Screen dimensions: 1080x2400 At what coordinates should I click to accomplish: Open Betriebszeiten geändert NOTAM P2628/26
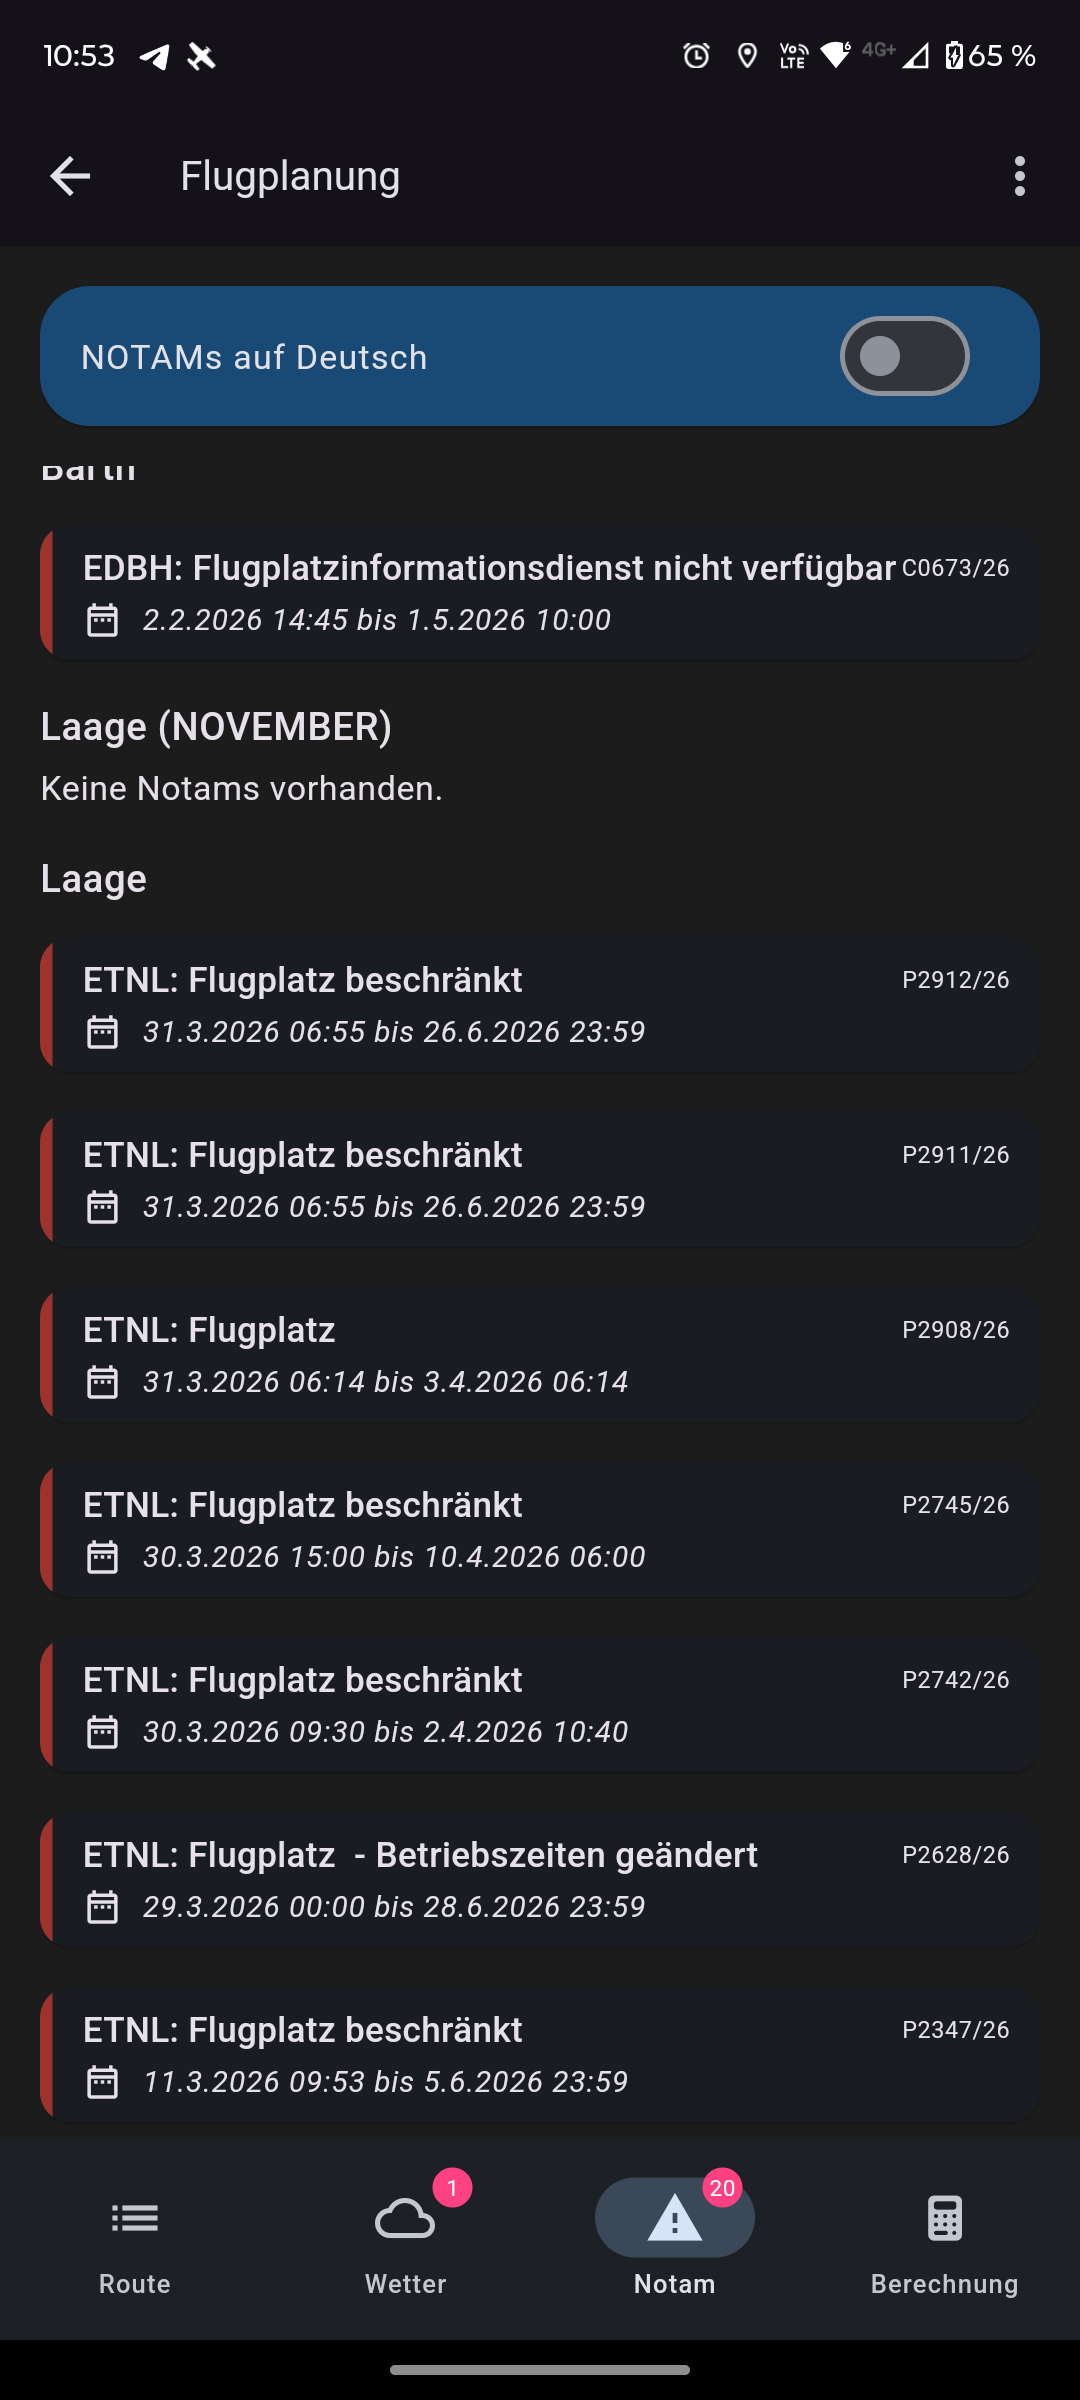click(x=540, y=1880)
